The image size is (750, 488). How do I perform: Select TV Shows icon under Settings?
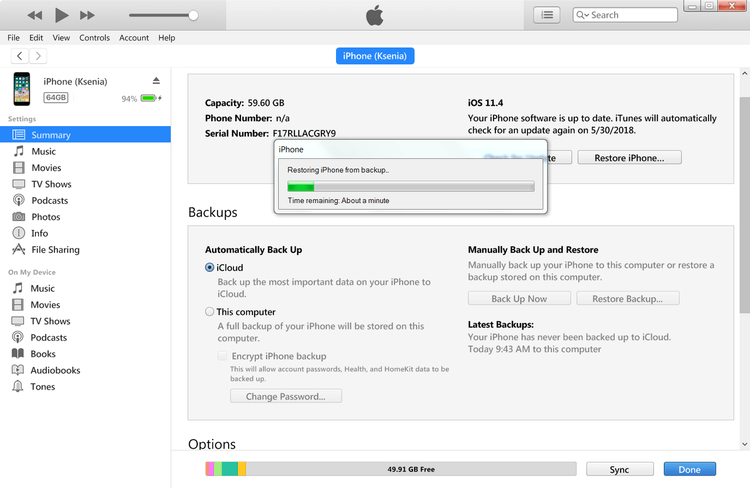pyautogui.click(x=19, y=184)
